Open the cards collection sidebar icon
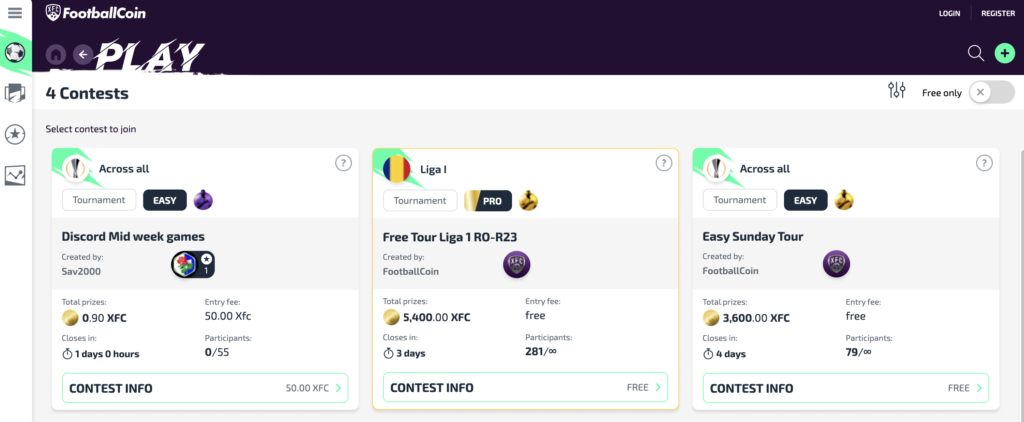1024x422 pixels. click(x=15, y=93)
